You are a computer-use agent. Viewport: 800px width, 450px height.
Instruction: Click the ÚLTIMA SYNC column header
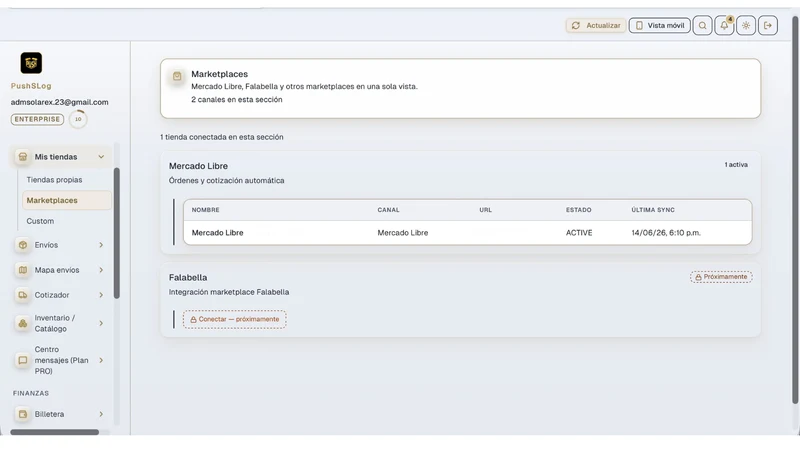click(x=653, y=210)
